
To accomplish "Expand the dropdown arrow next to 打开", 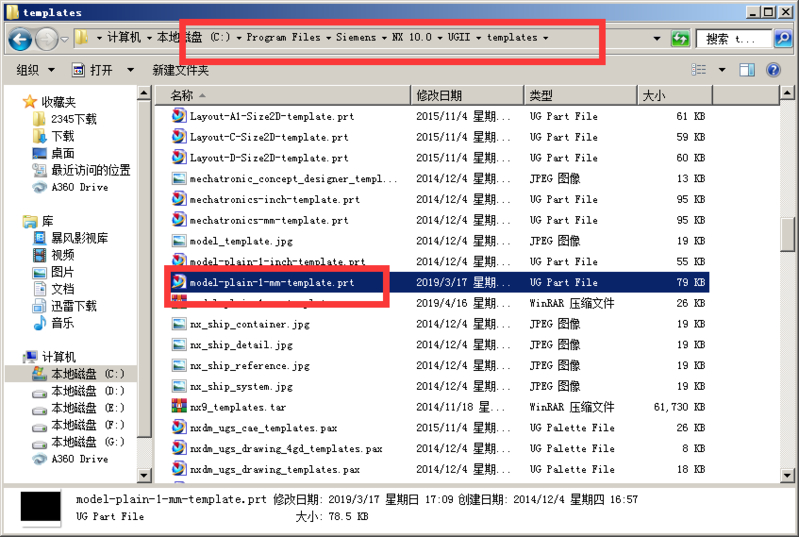I will coord(130,70).
